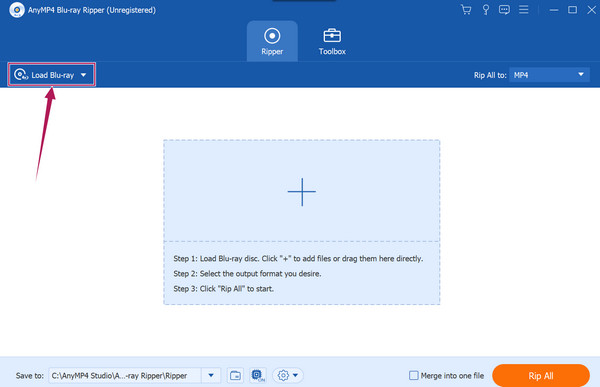Open the Rip All to MP4 dropdown
This screenshot has width=600, height=387.
click(x=549, y=75)
